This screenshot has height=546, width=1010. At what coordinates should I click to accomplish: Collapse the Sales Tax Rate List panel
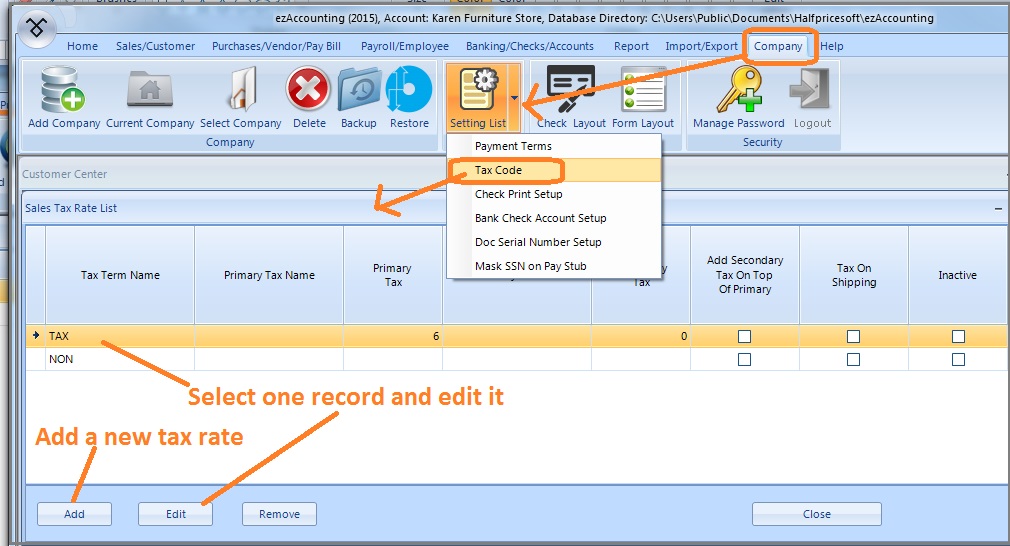tap(998, 209)
